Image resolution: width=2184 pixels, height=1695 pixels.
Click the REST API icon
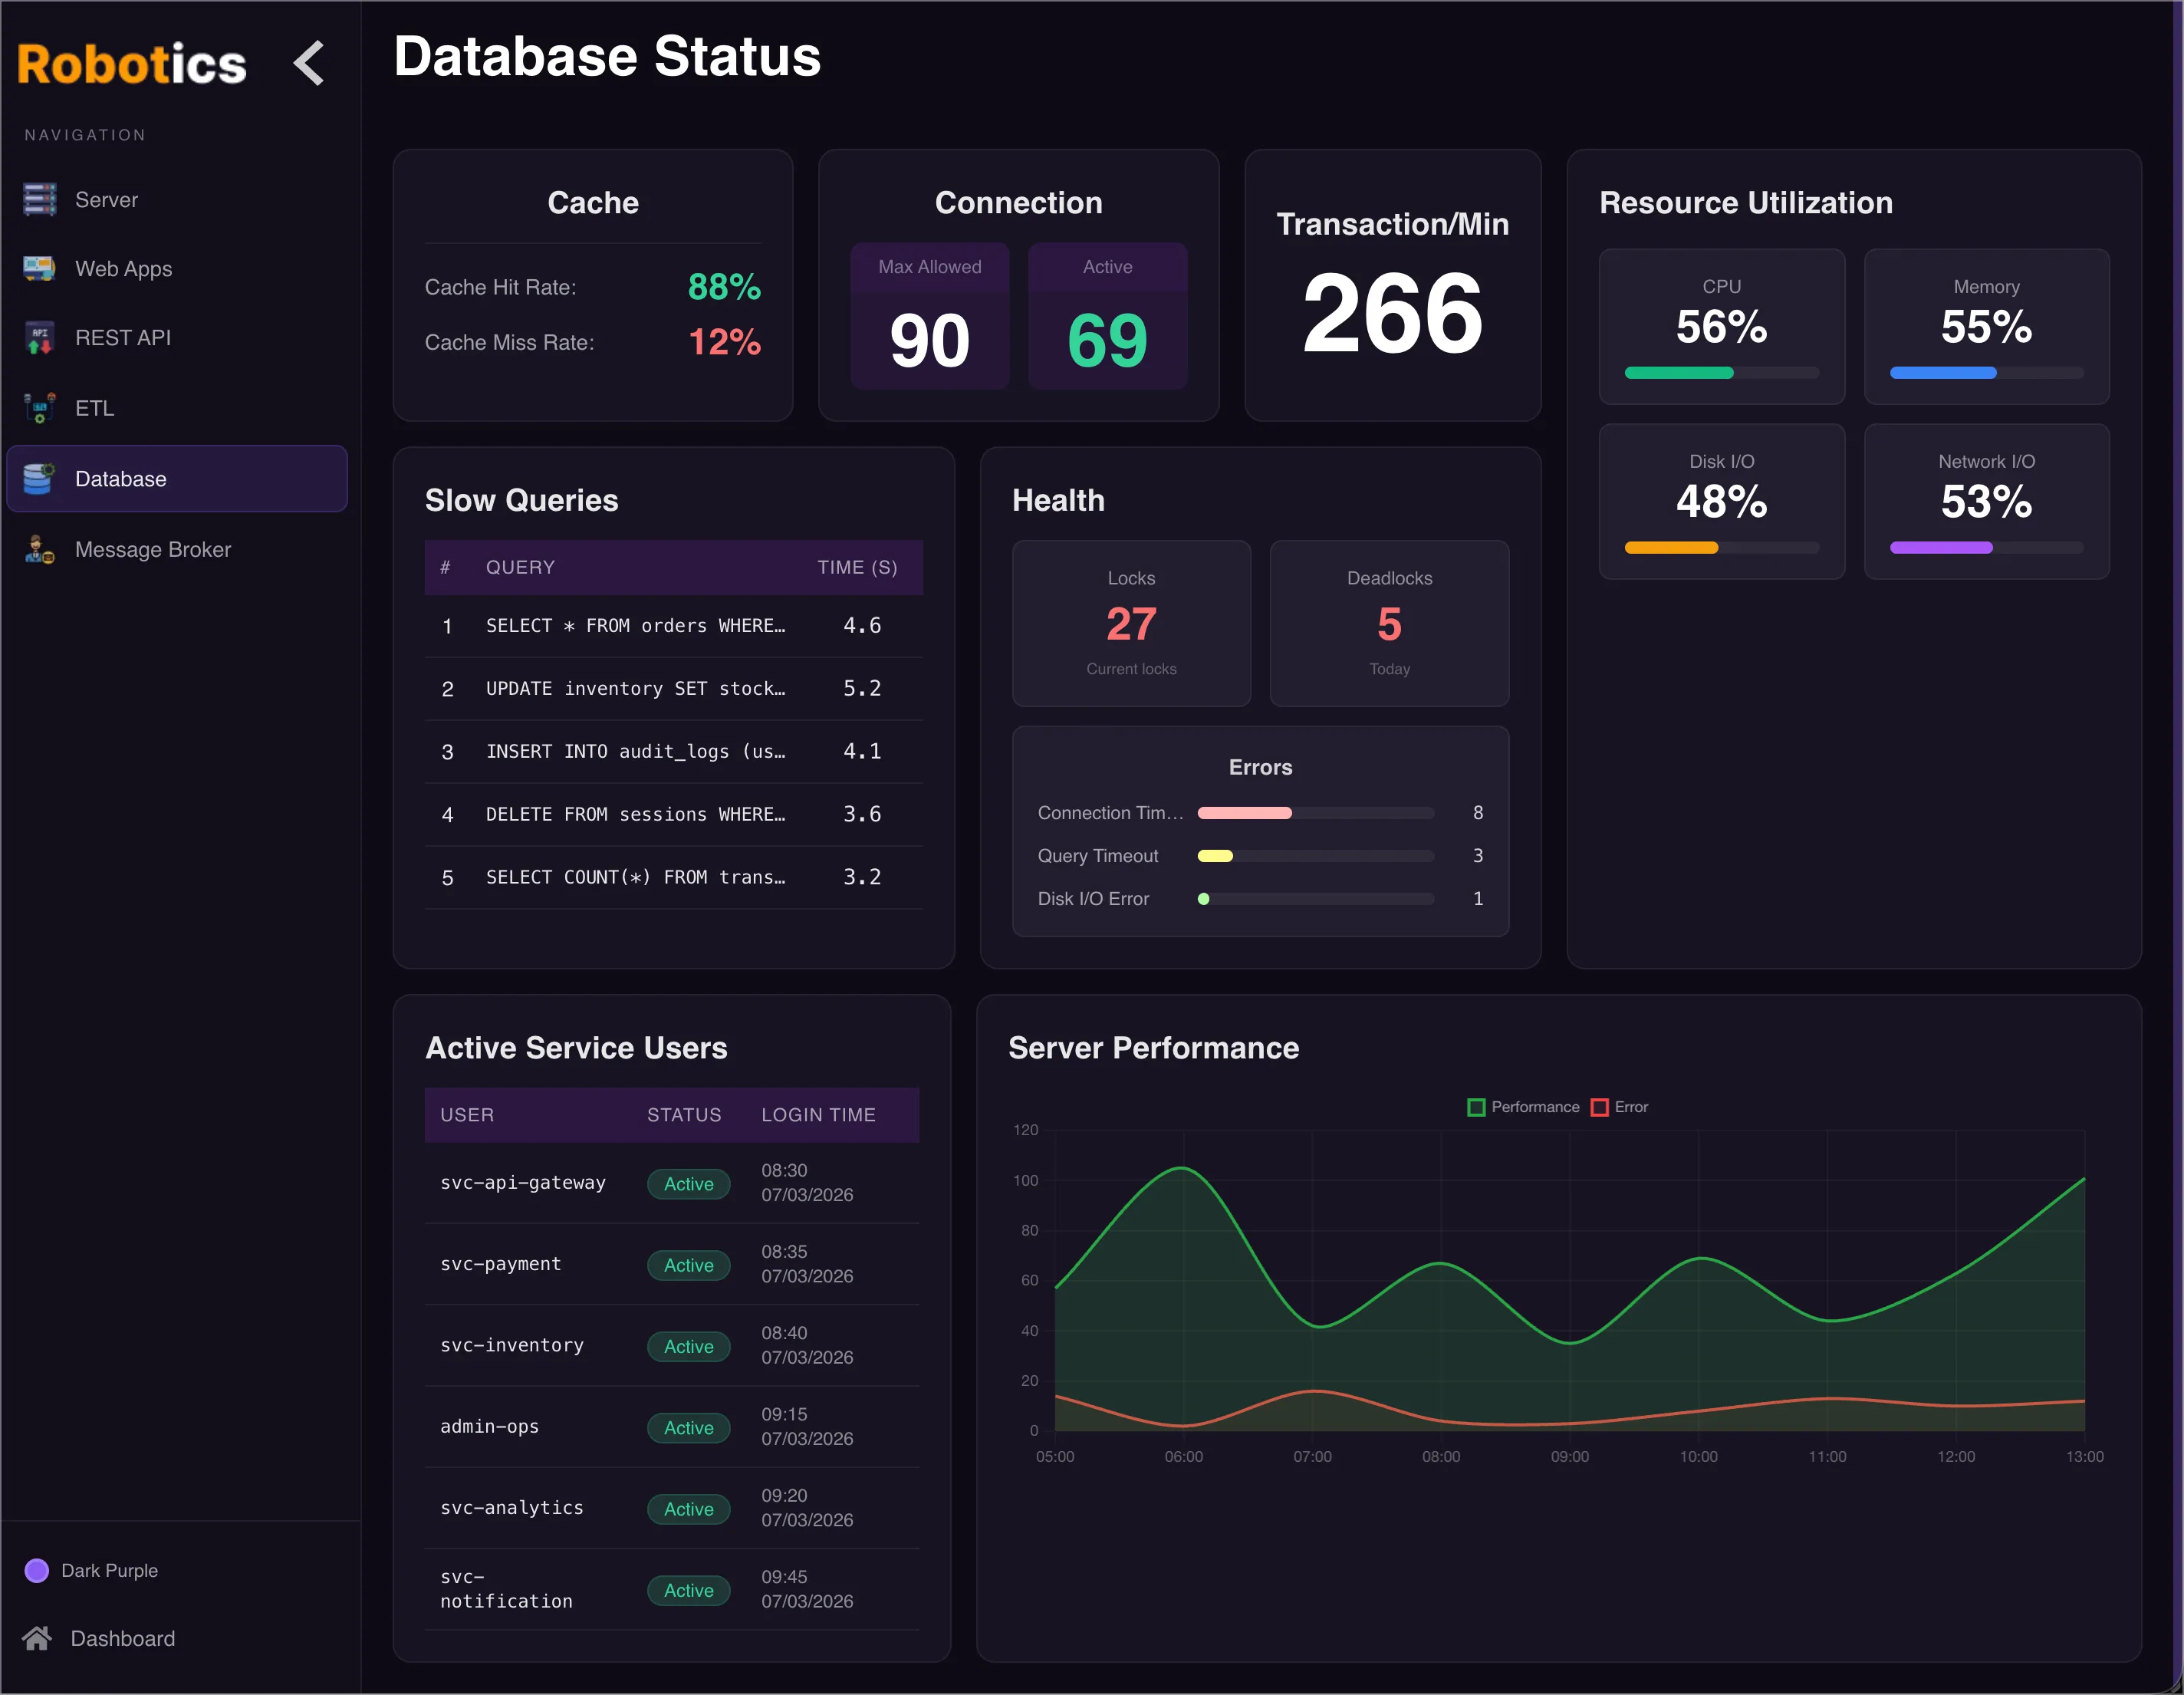[x=39, y=338]
